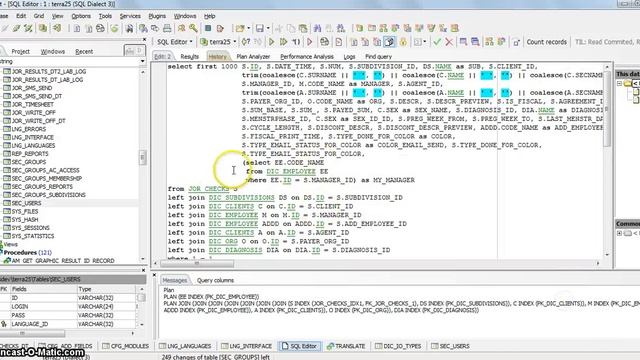The width and height of the screenshot is (640, 360).
Task: Run query with green Execute arrow
Action: point(271,42)
